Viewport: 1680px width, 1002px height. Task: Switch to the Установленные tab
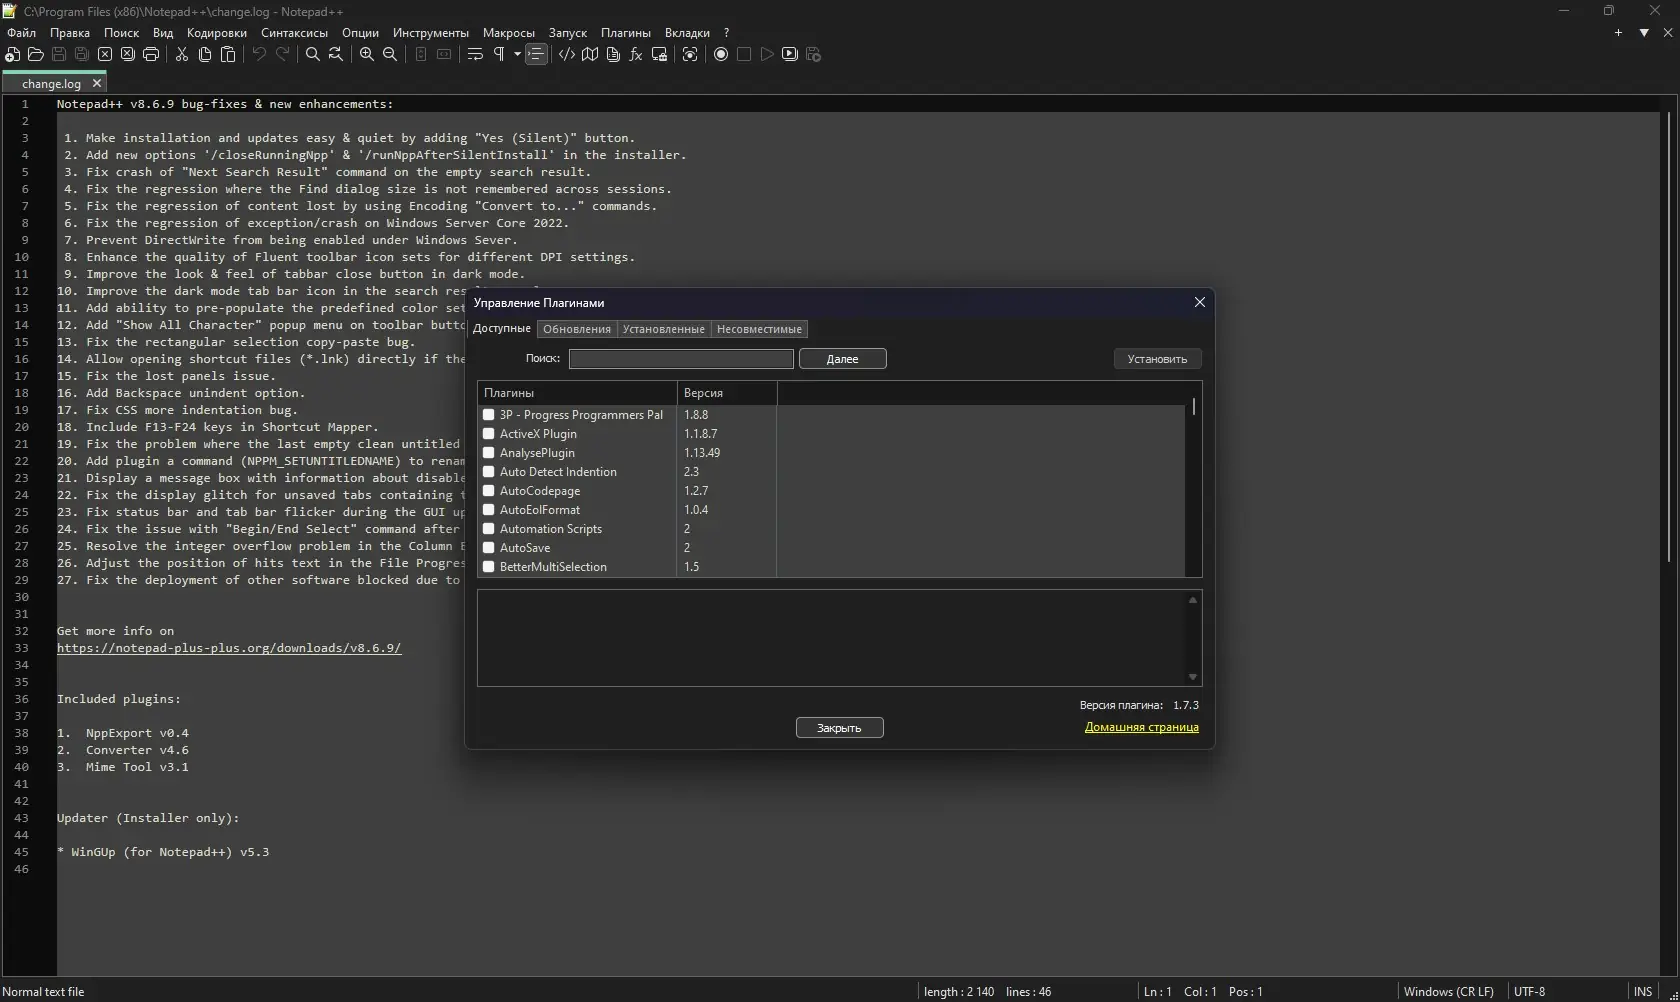tap(664, 329)
